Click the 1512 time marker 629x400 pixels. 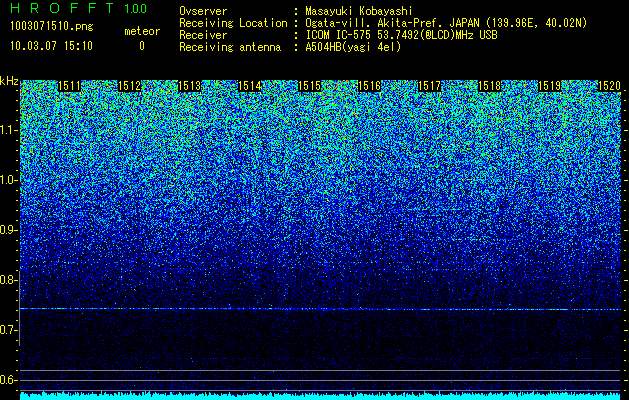tap(130, 86)
